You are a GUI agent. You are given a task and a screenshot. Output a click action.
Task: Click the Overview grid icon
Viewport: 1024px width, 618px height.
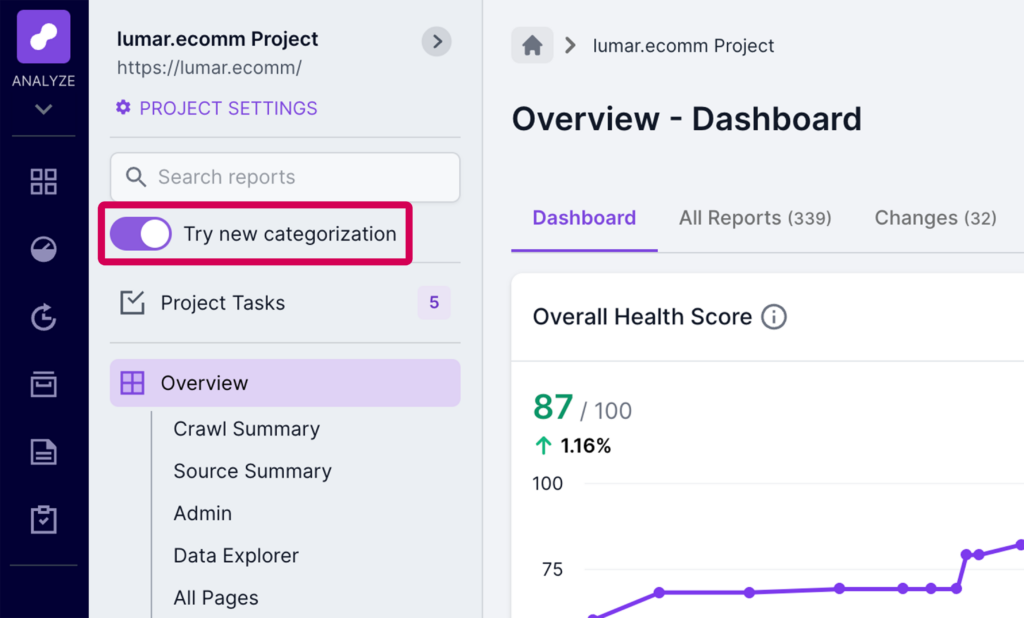(133, 383)
